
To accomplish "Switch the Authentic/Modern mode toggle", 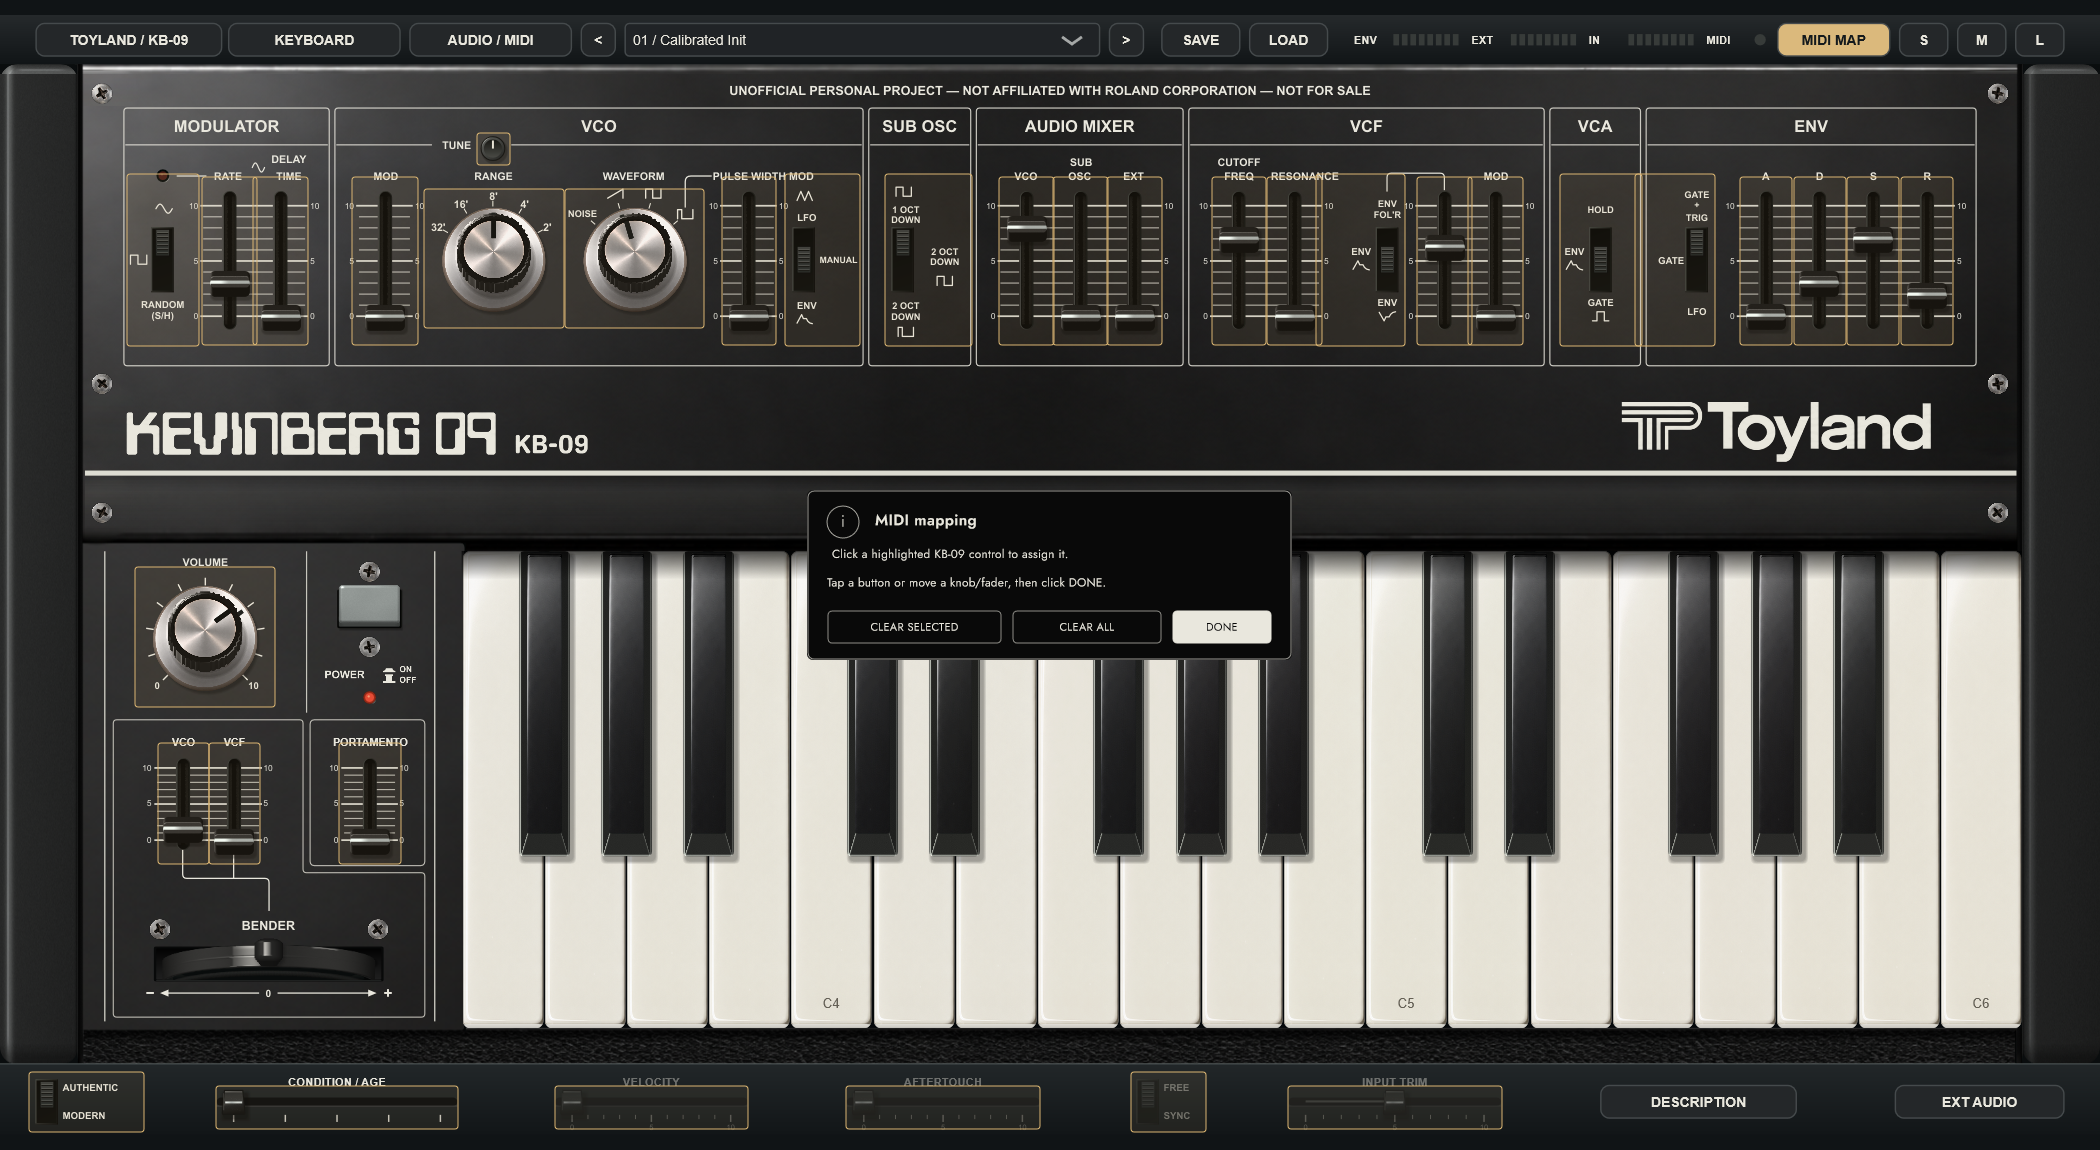I will click(46, 1101).
